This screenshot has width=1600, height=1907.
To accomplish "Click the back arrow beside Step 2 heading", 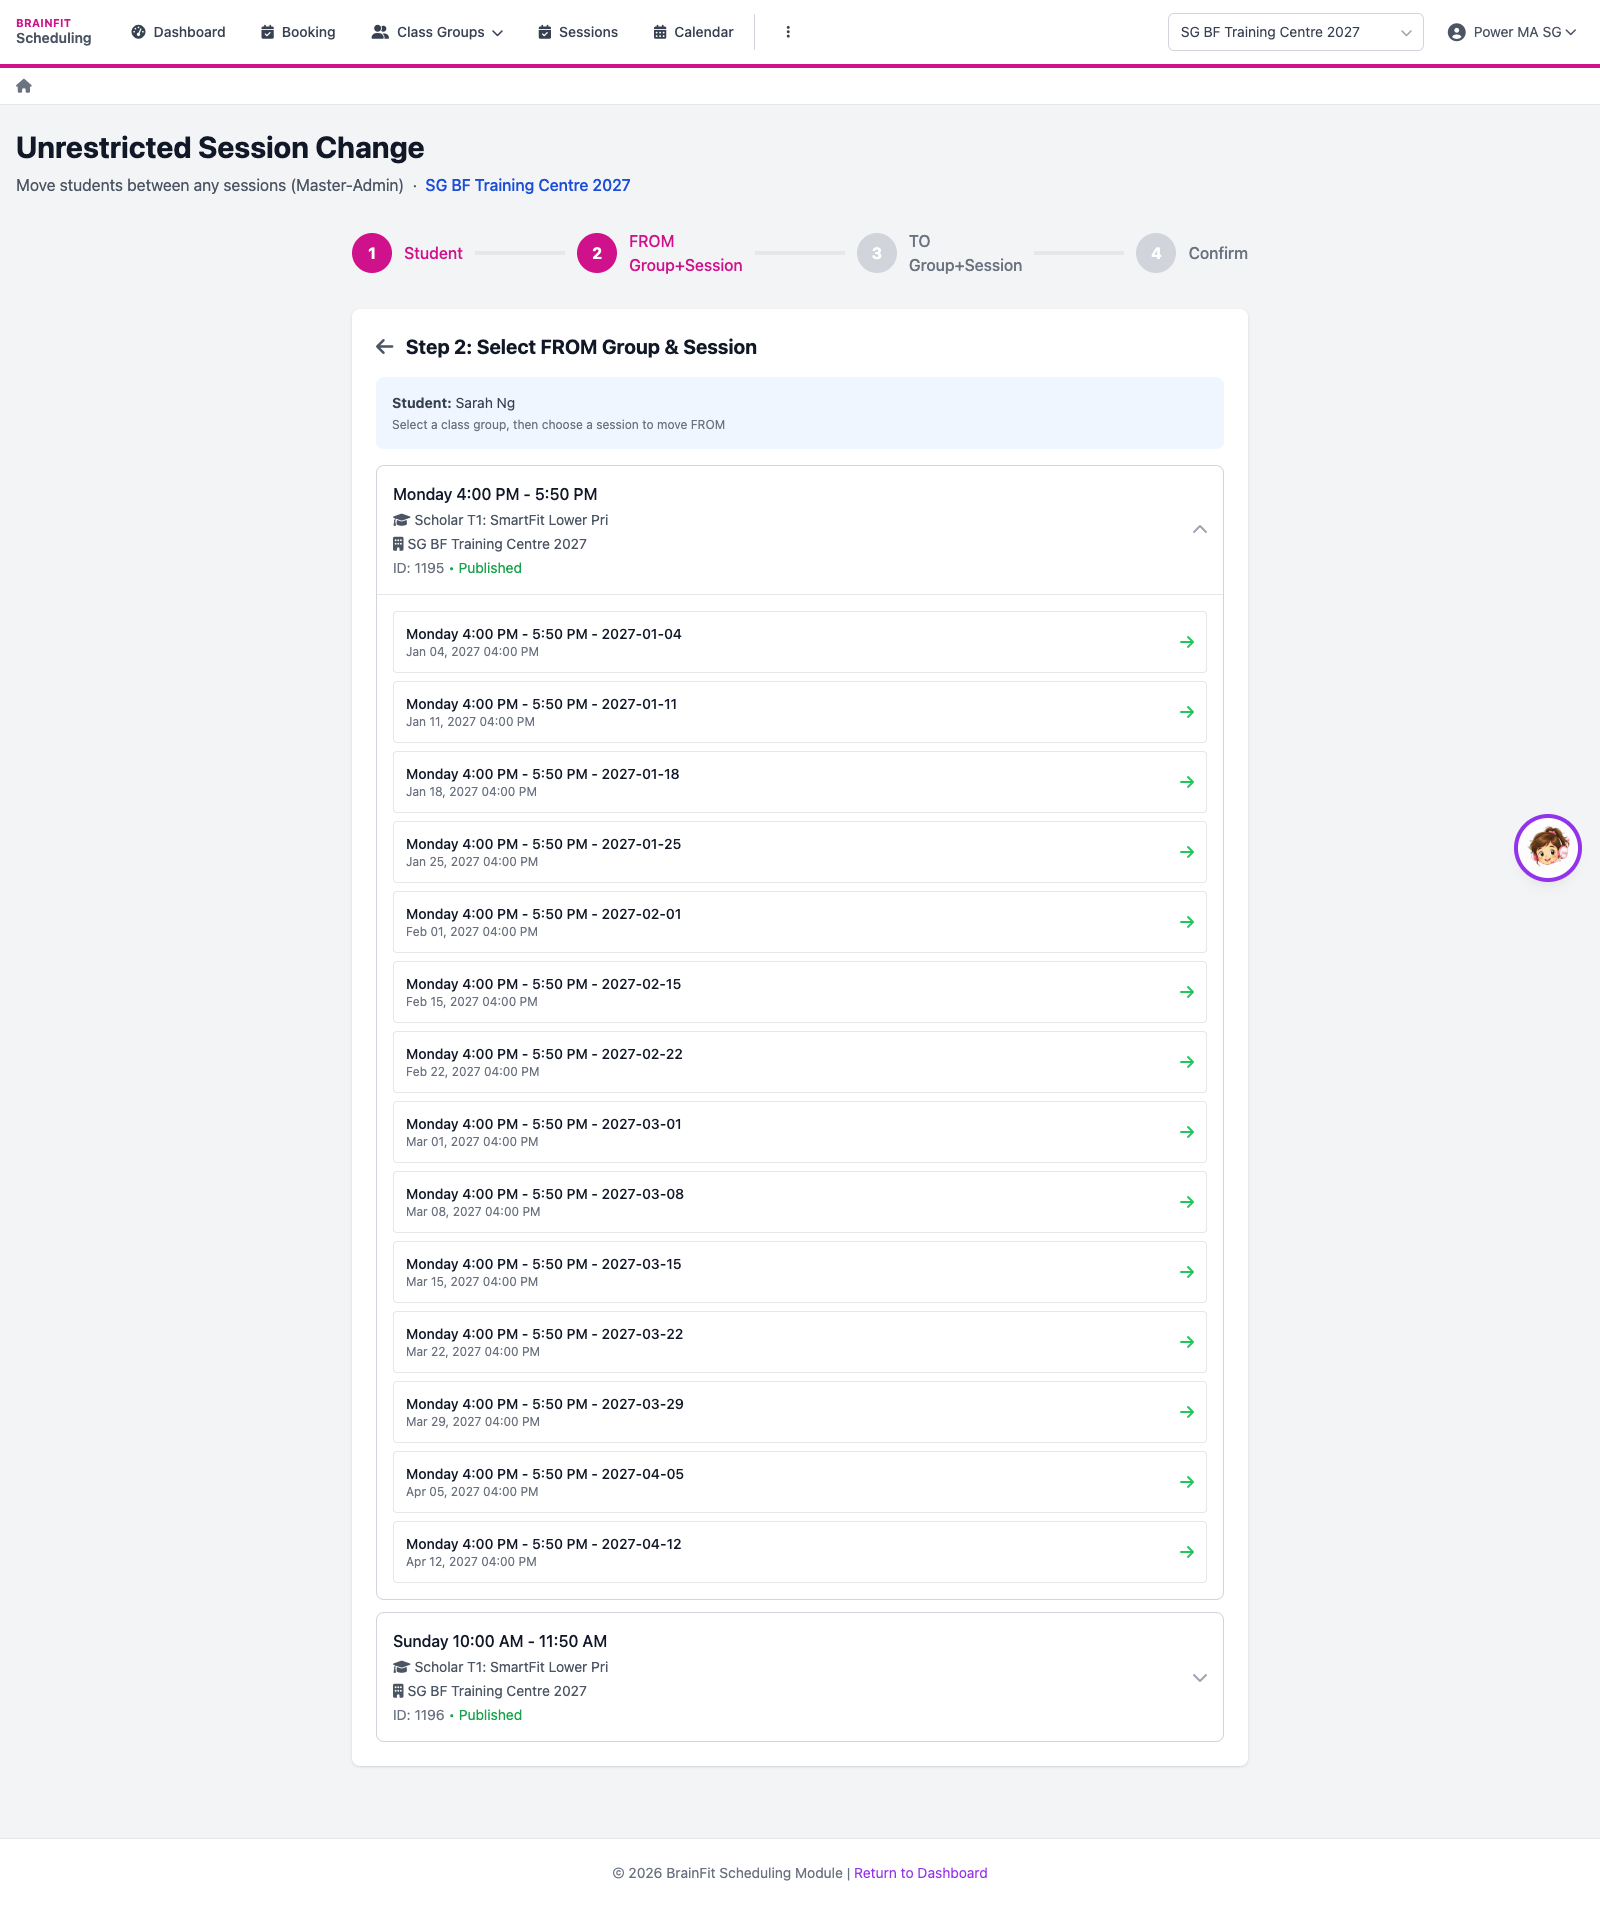I will (384, 347).
